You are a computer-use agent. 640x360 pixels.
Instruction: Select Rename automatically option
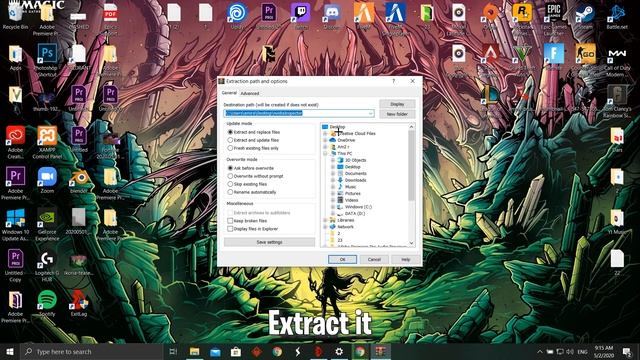click(230, 192)
